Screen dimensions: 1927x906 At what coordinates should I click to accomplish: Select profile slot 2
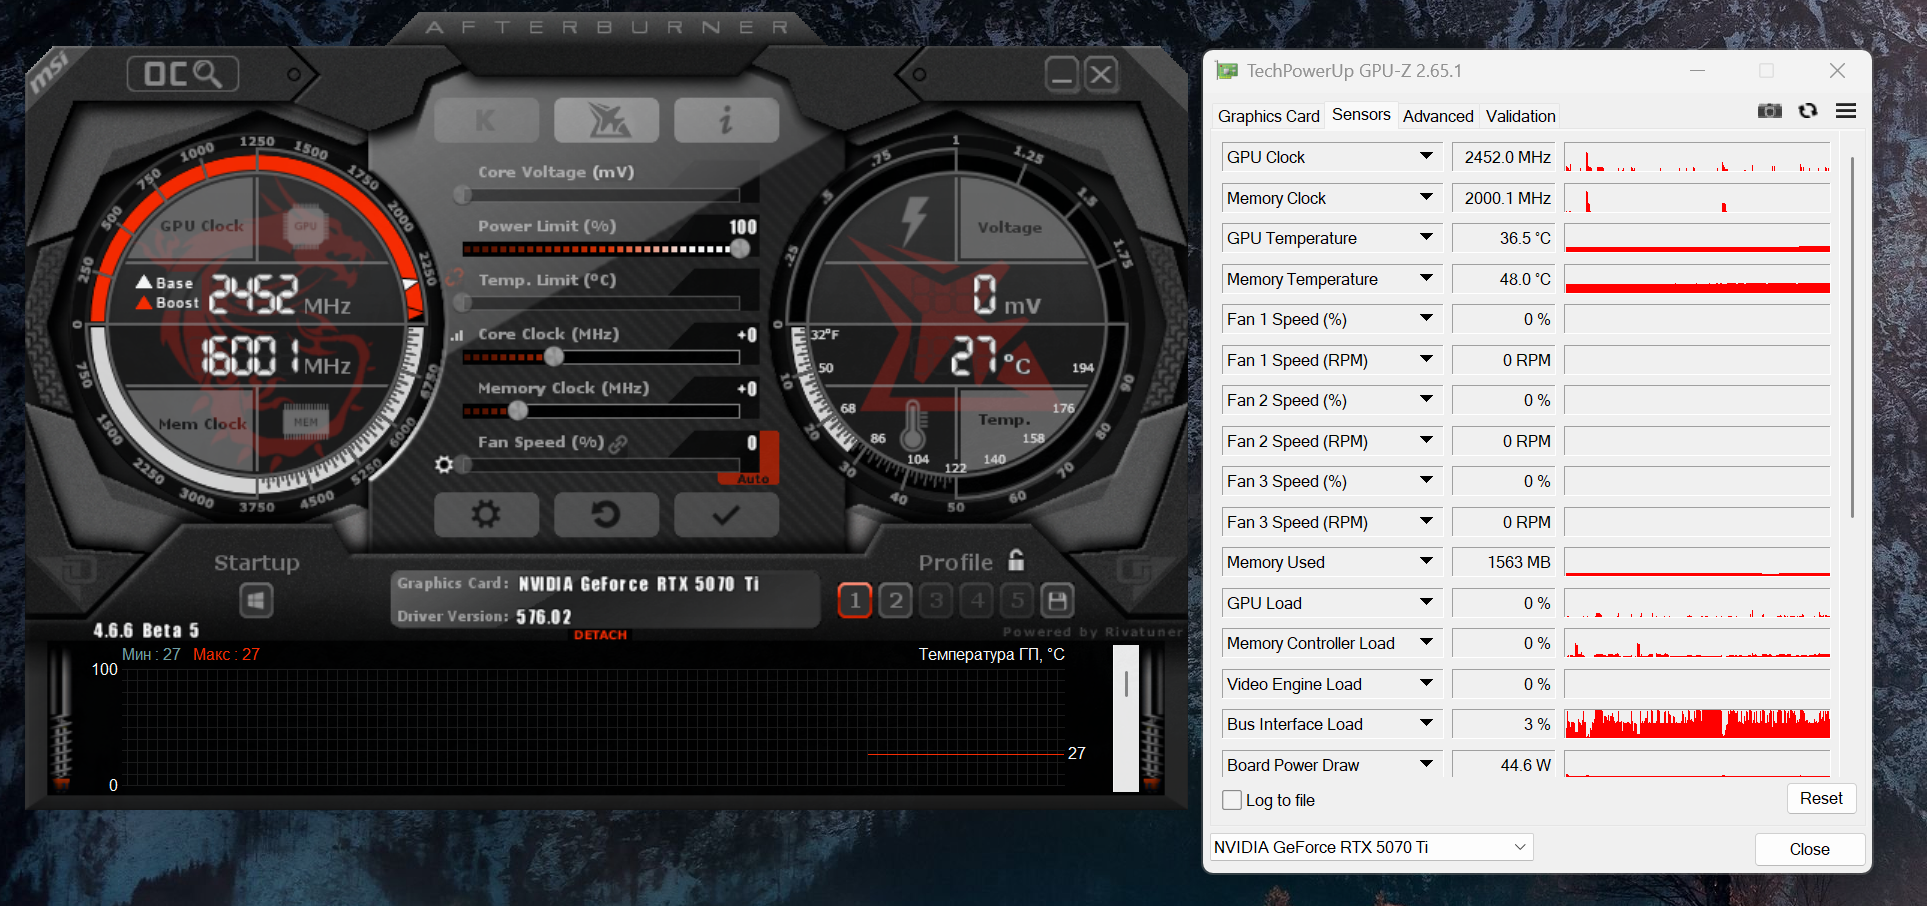point(896,600)
